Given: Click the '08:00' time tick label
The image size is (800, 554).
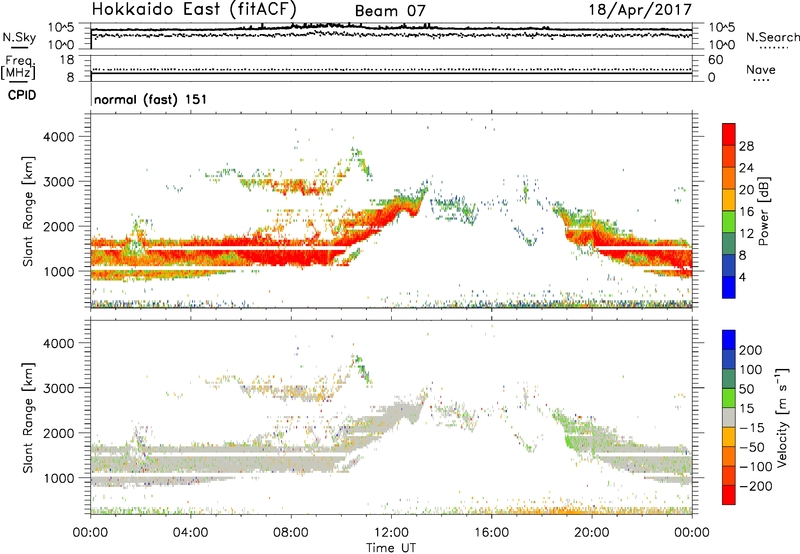Looking at the screenshot, I should click(x=290, y=533).
